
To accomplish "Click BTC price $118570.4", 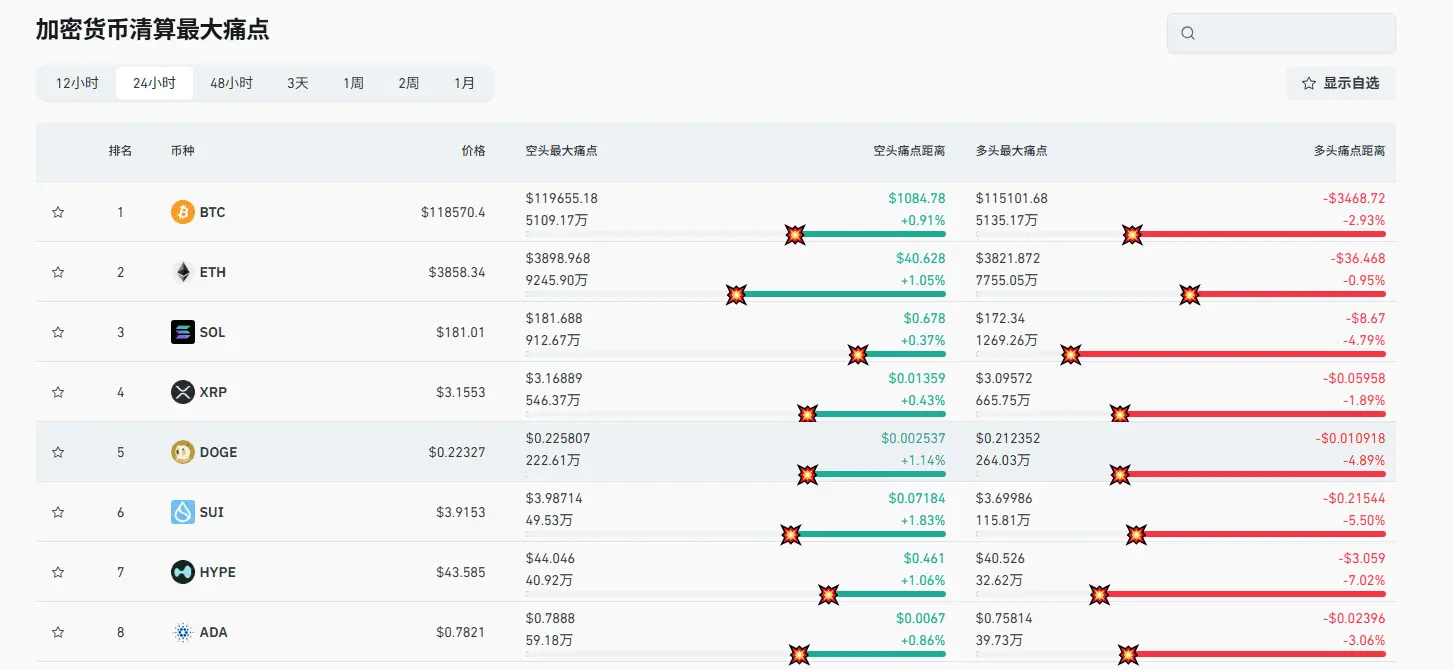I will (x=453, y=212).
